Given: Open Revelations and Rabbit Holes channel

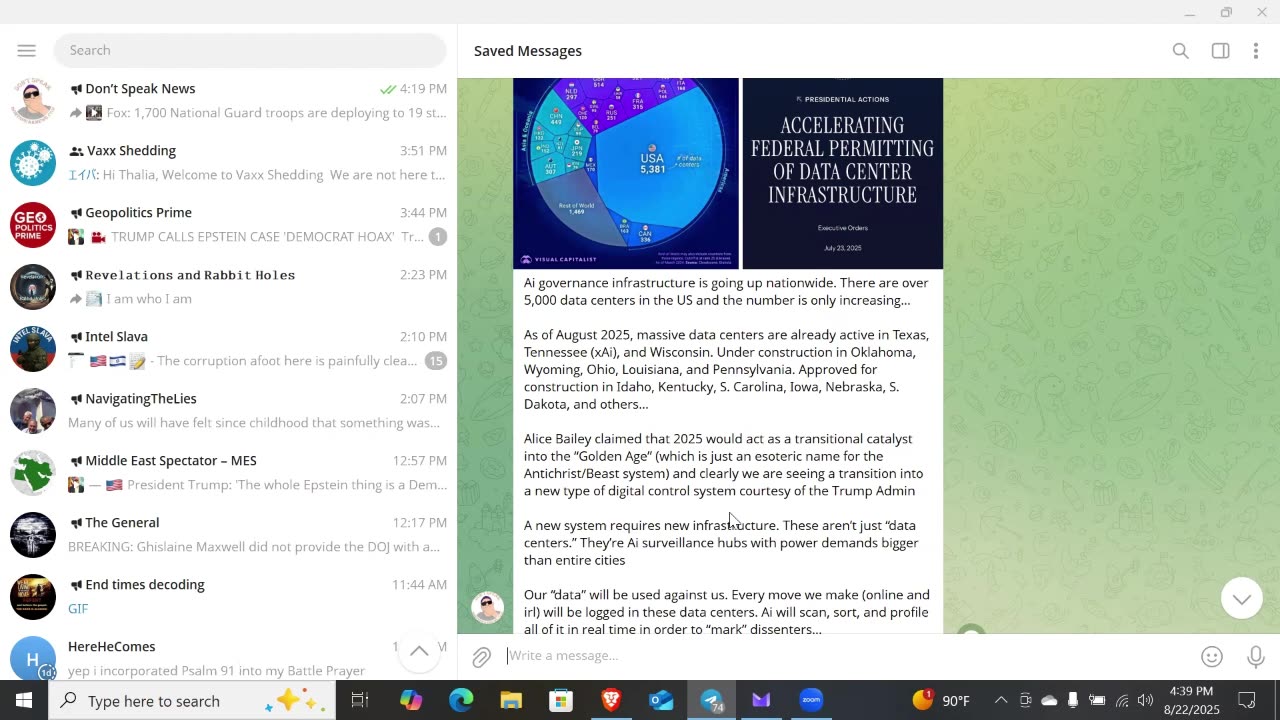Looking at the screenshot, I should (x=228, y=287).
